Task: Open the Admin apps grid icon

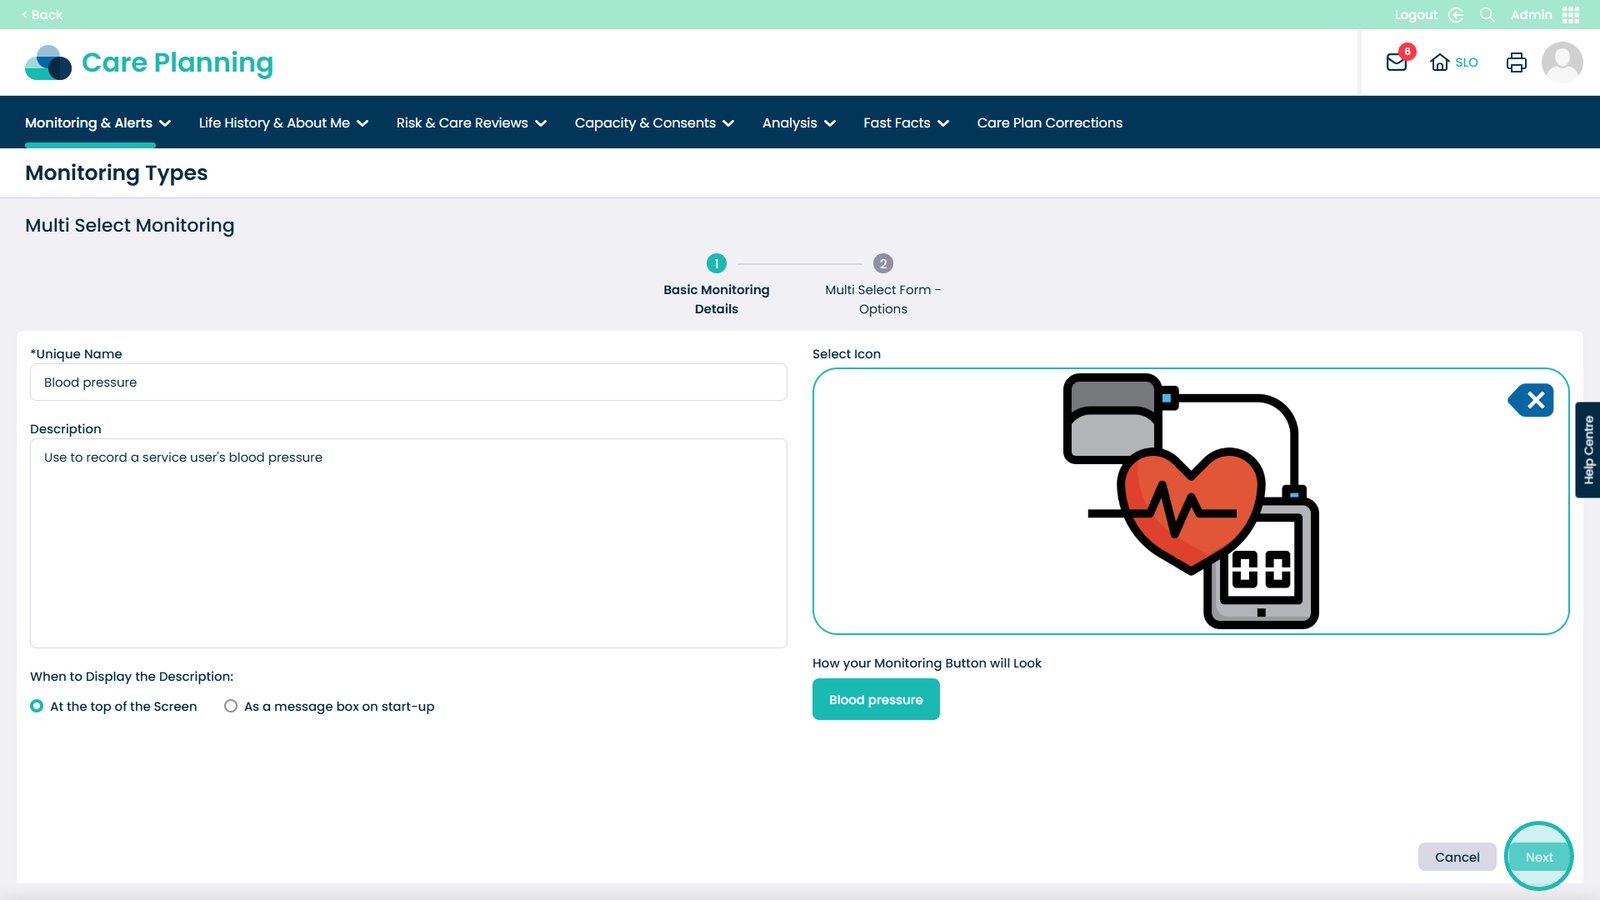Action: [1571, 15]
